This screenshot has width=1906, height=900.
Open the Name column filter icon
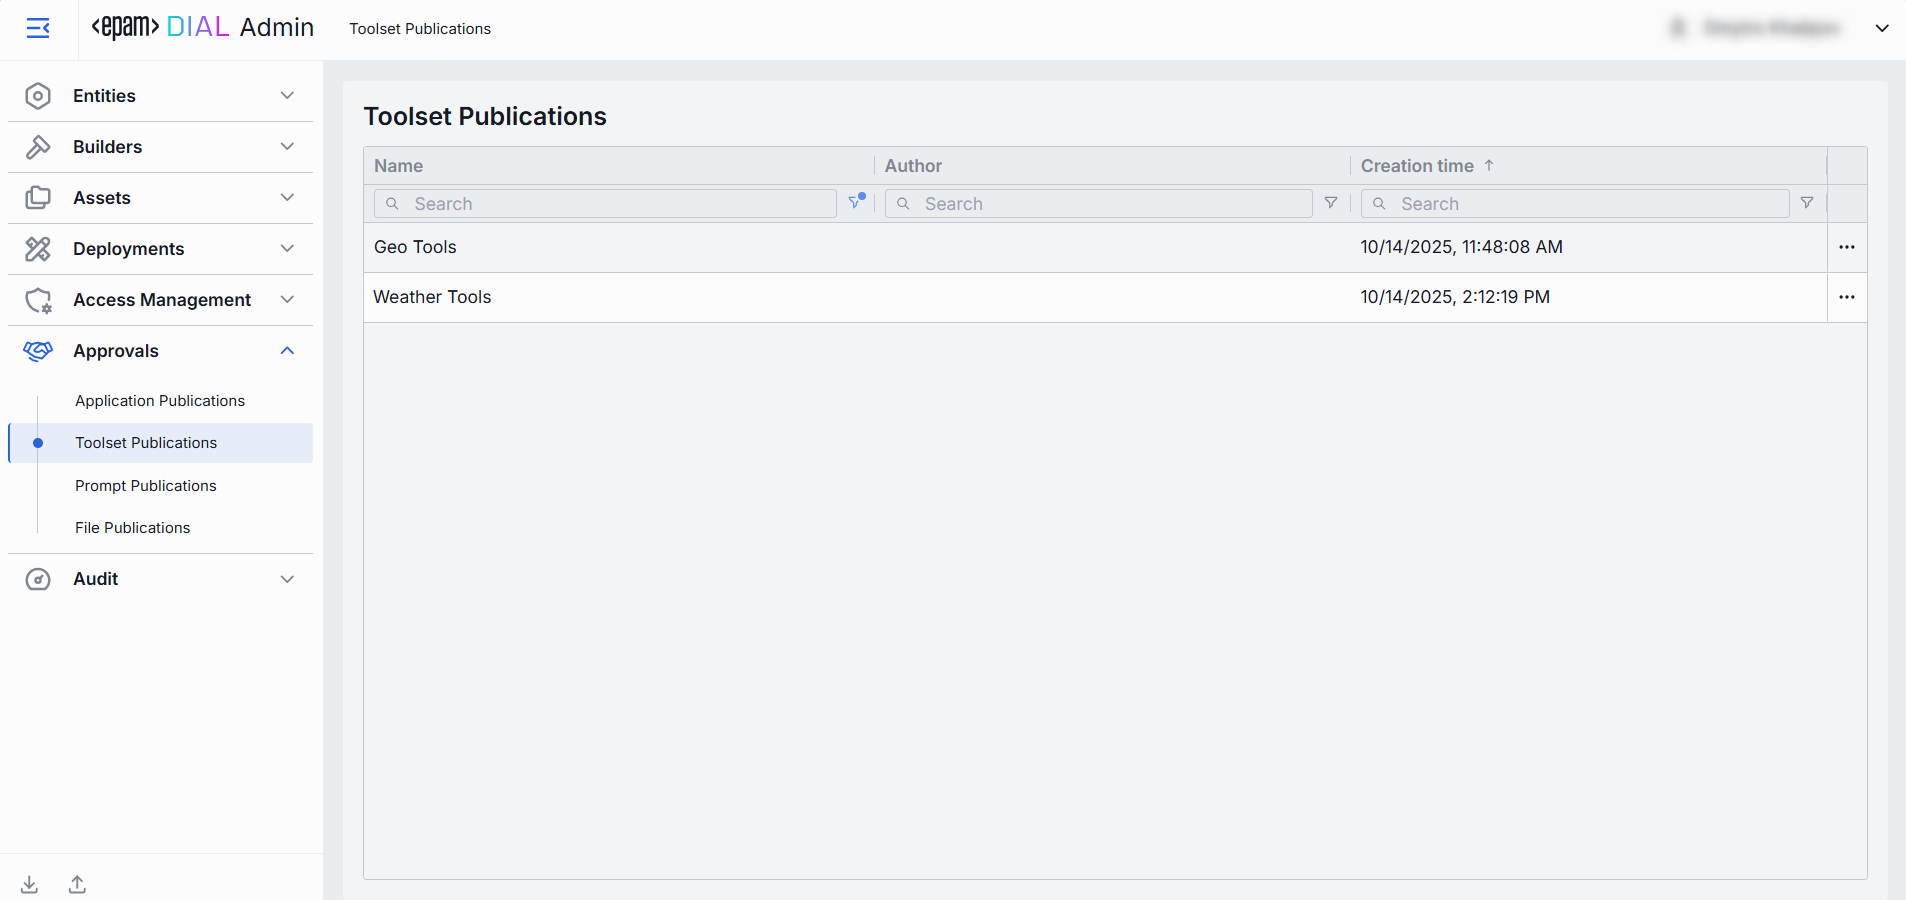pyautogui.click(x=855, y=203)
